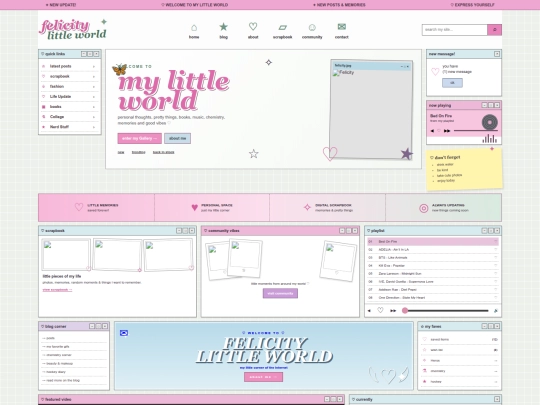
Task: Click the purple star on Felicity photo
Action: [x=407, y=154]
